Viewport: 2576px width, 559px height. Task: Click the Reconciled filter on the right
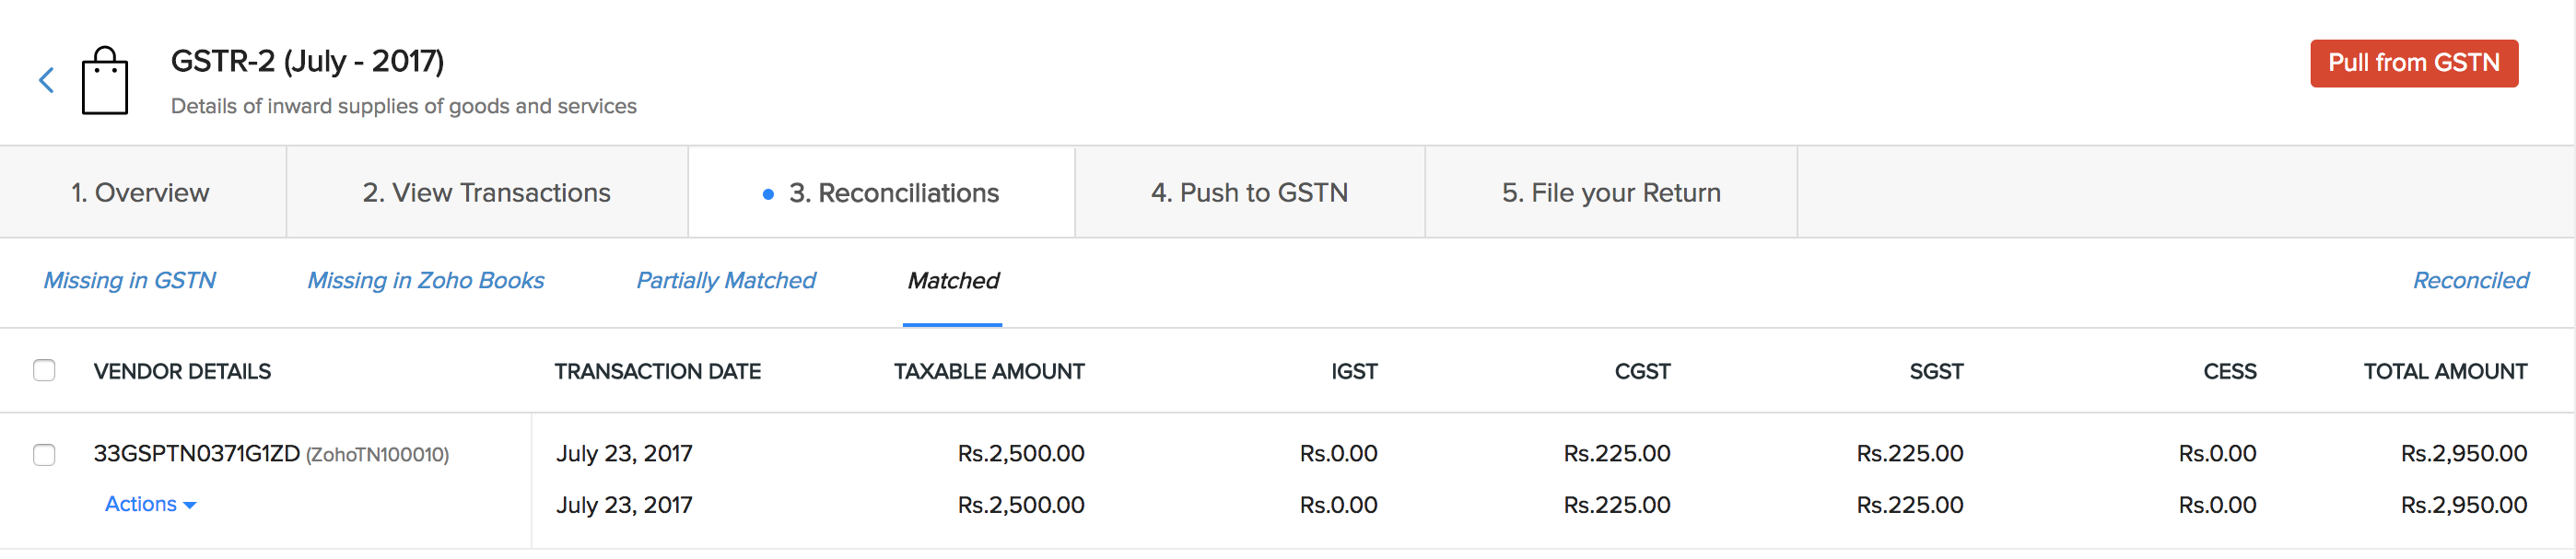point(2471,280)
